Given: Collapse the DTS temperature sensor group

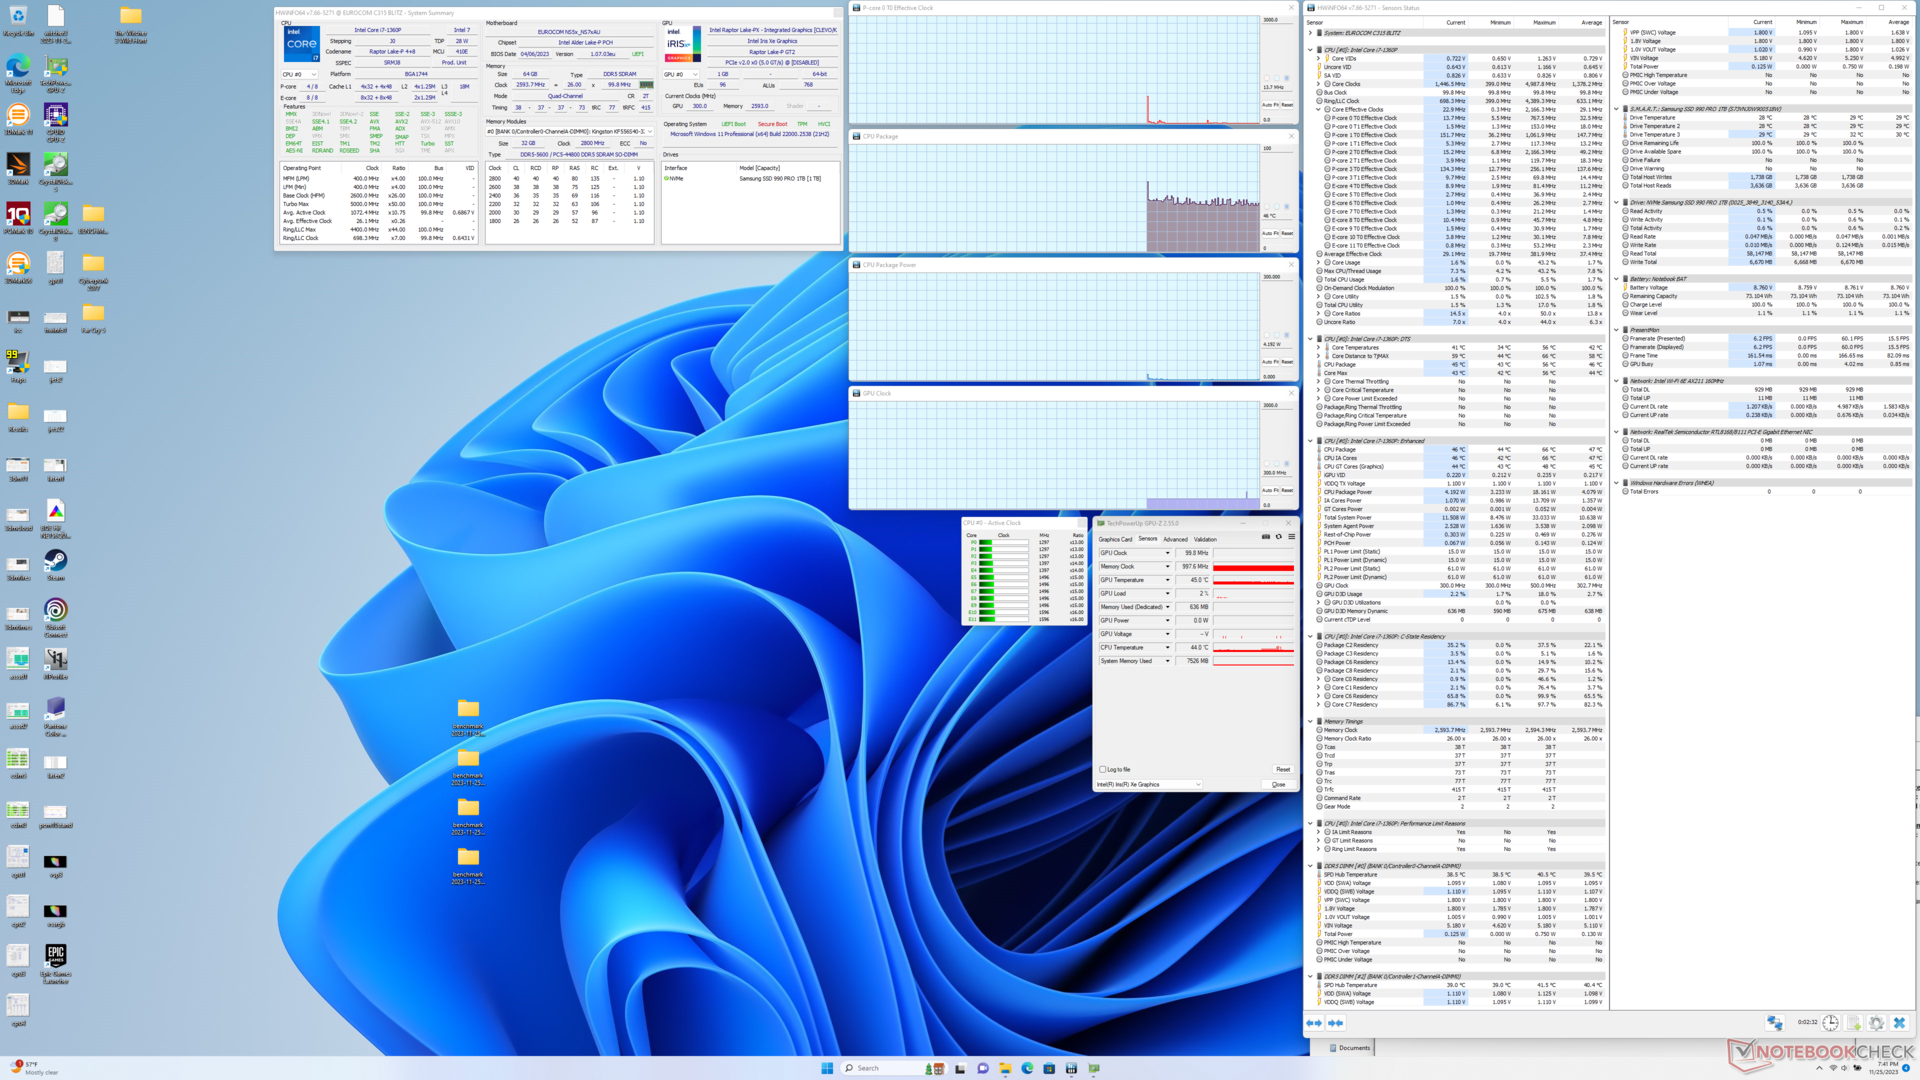Looking at the screenshot, I should tap(1311, 339).
